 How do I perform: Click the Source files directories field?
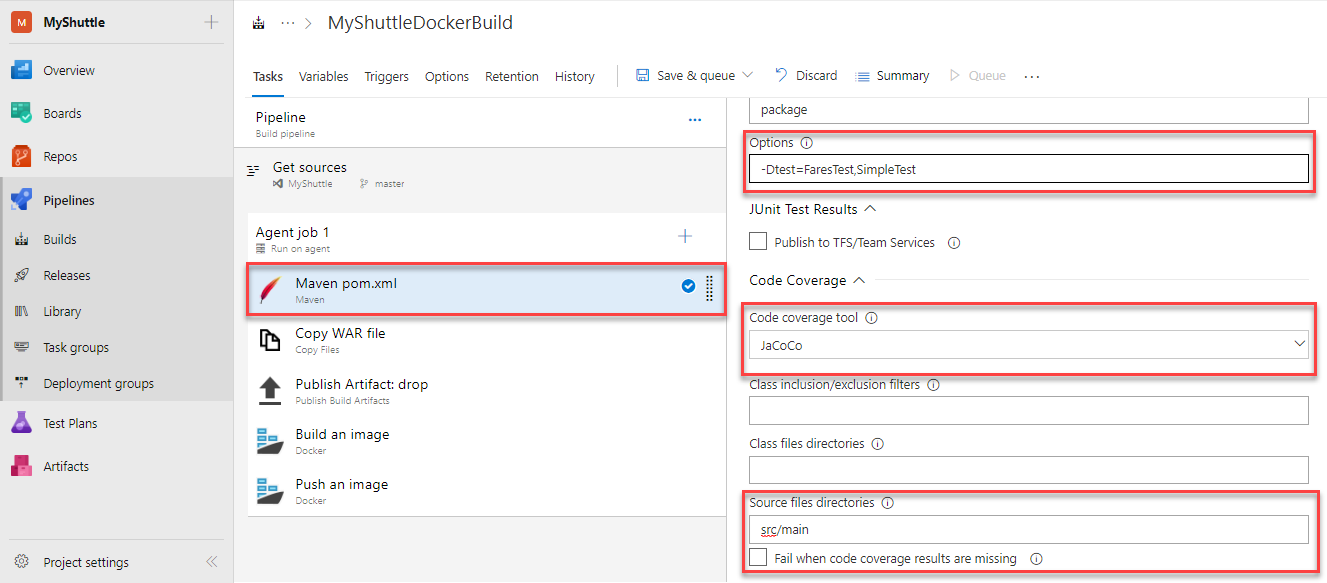tap(1029, 529)
